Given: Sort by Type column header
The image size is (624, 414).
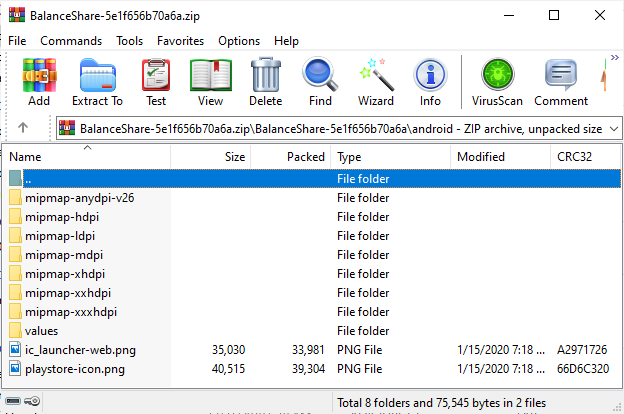Looking at the screenshot, I should pos(390,157).
